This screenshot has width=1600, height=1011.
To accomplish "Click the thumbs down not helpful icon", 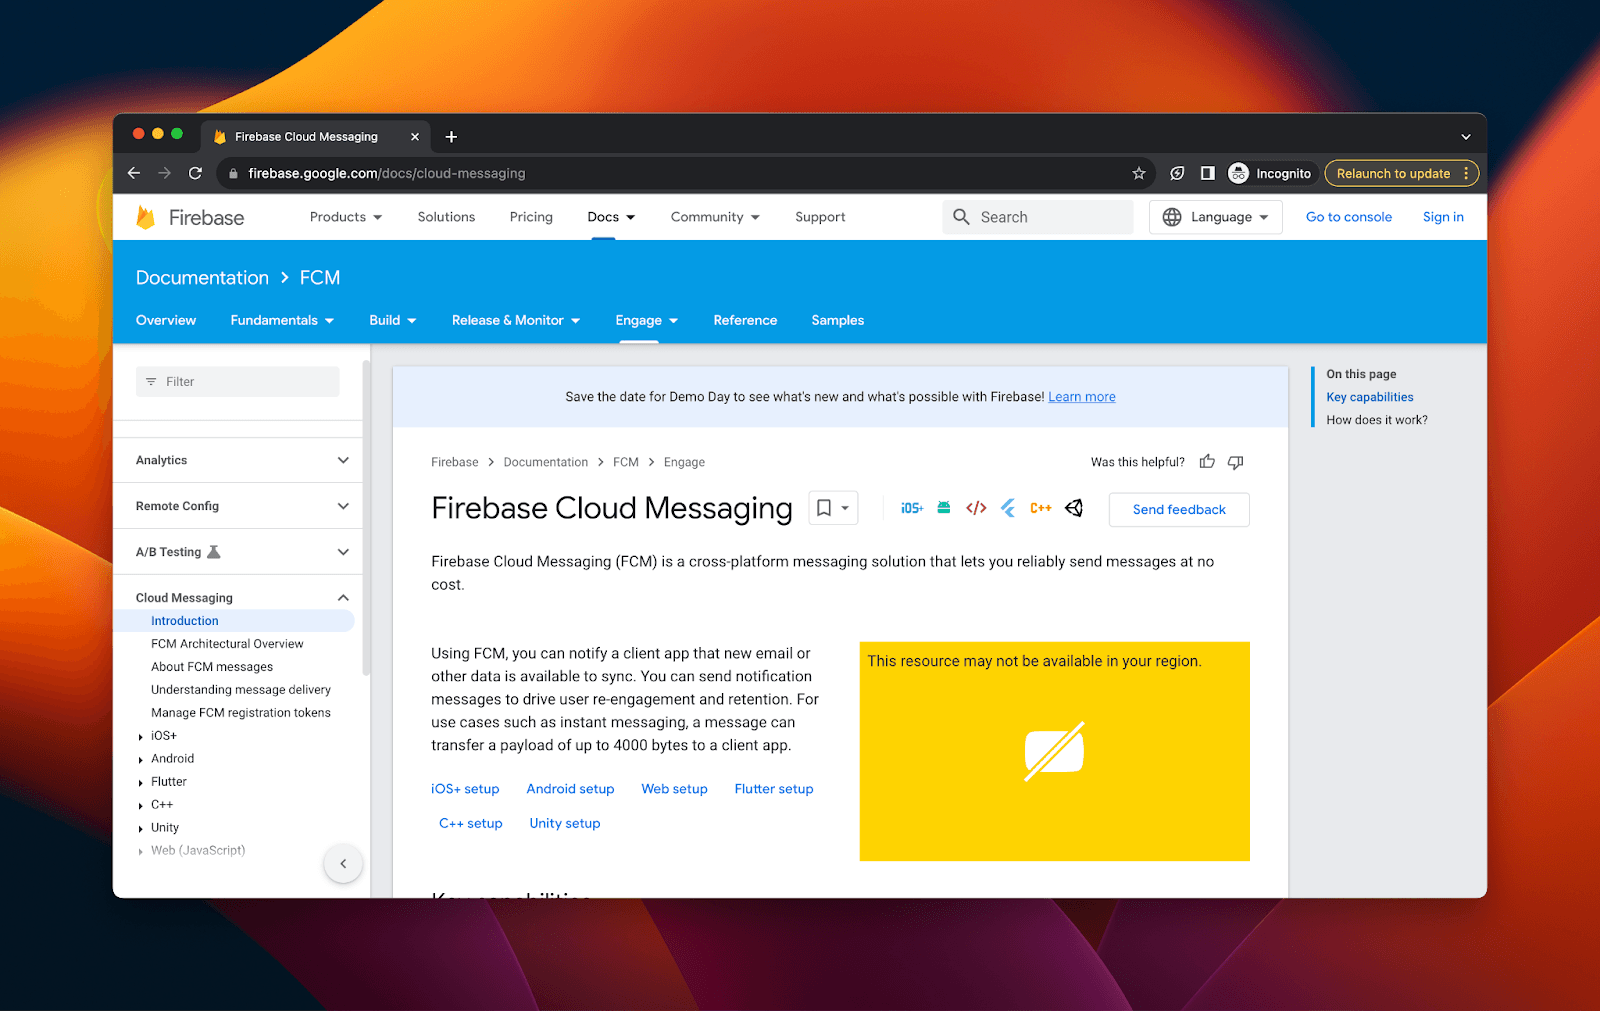I will 1235,462.
